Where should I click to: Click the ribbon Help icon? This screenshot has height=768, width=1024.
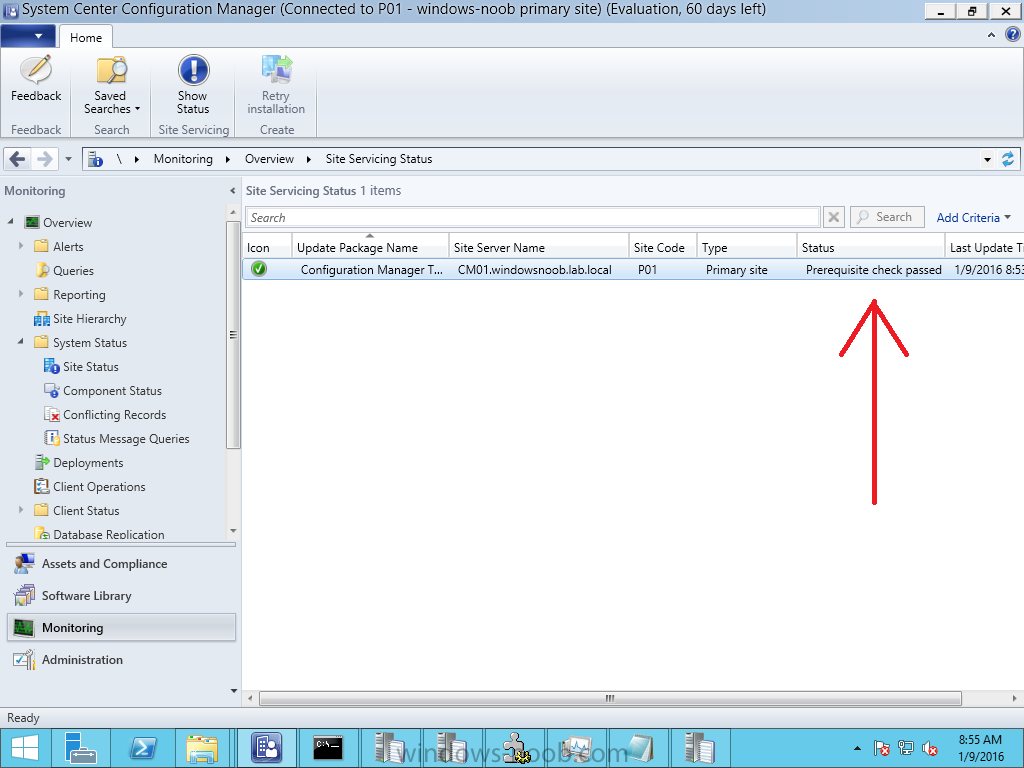[1012, 35]
